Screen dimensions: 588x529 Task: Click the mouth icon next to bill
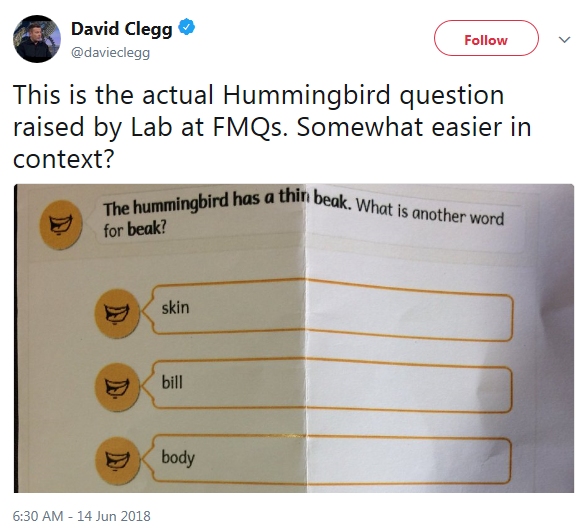(x=117, y=387)
